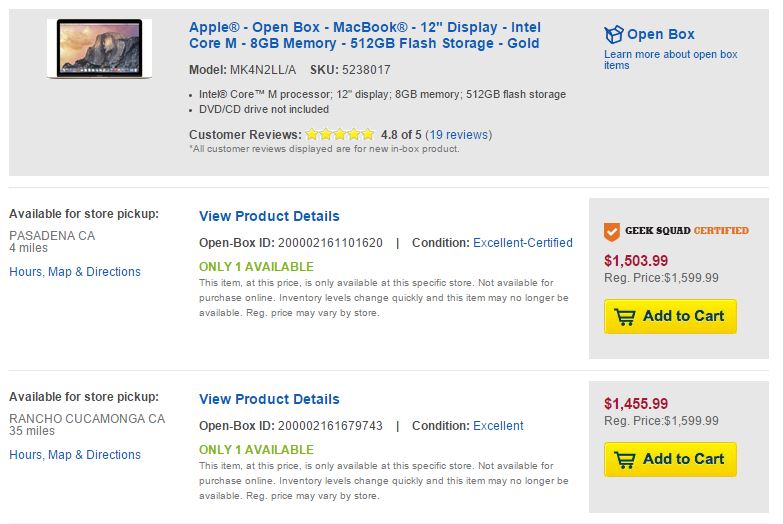Open Hours, Map & Directions for Rancho Cucamonga
Image resolution: width=783 pixels, height=524 pixels.
(x=75, y=455)
